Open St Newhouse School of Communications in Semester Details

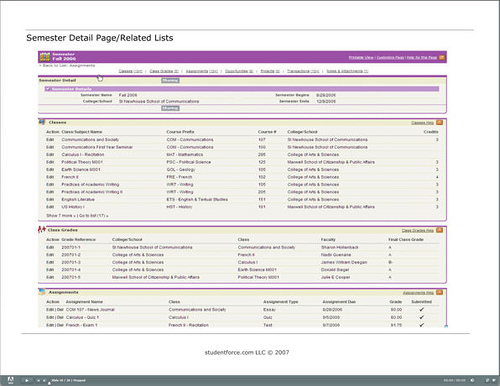[x=159, y=101]
